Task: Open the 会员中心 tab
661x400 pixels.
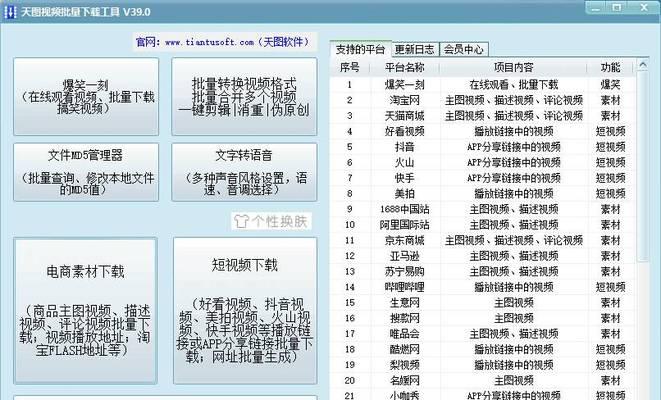Action: pyautogui.click(x=464, y=49)
